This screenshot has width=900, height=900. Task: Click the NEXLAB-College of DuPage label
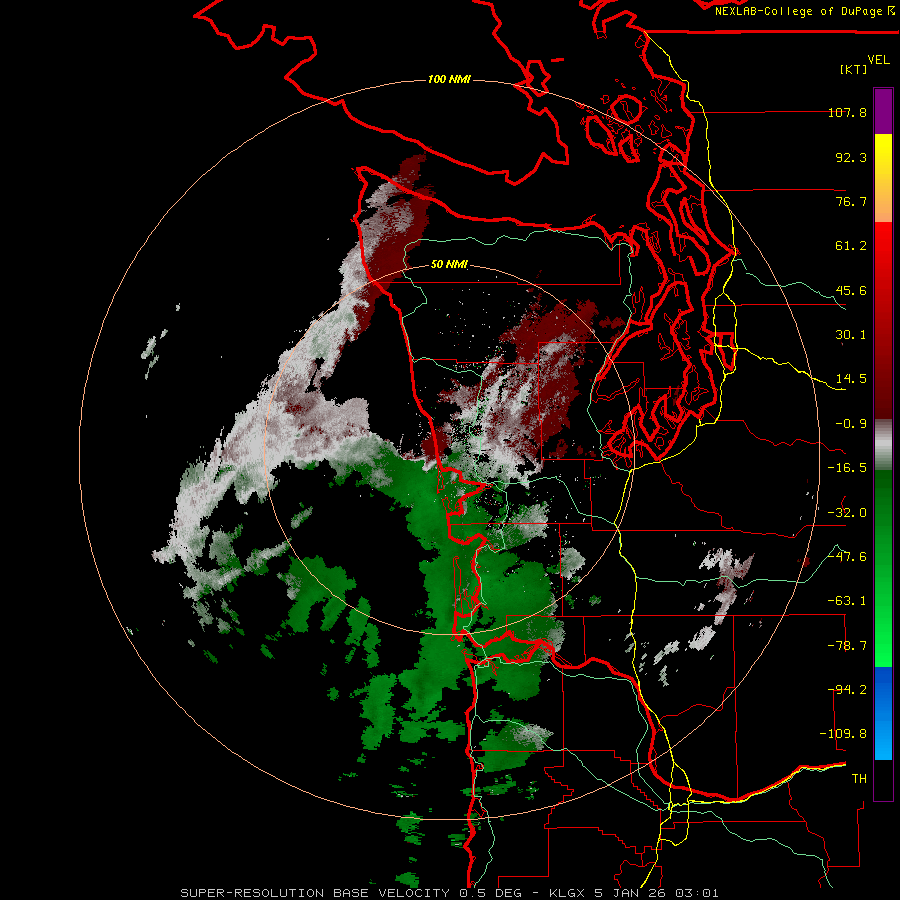(x=804, y=11)
